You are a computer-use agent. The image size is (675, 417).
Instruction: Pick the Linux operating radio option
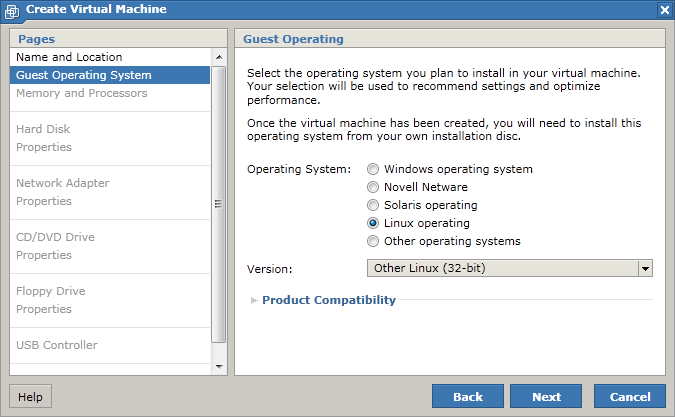pos(373,223)
